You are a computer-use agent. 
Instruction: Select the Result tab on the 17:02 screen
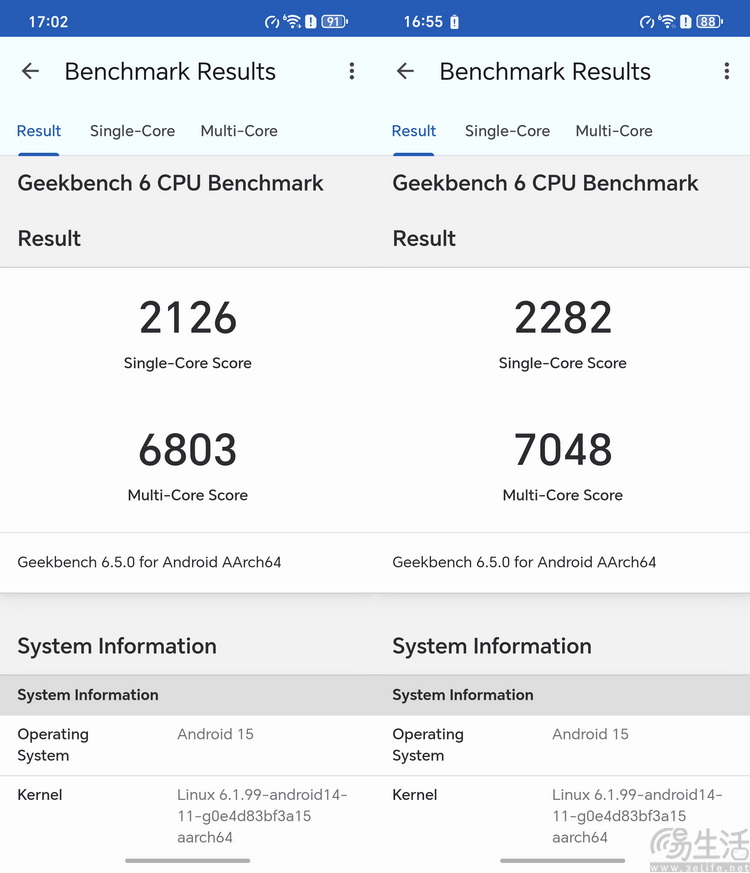pyautogui.click(x=39, y=131)
